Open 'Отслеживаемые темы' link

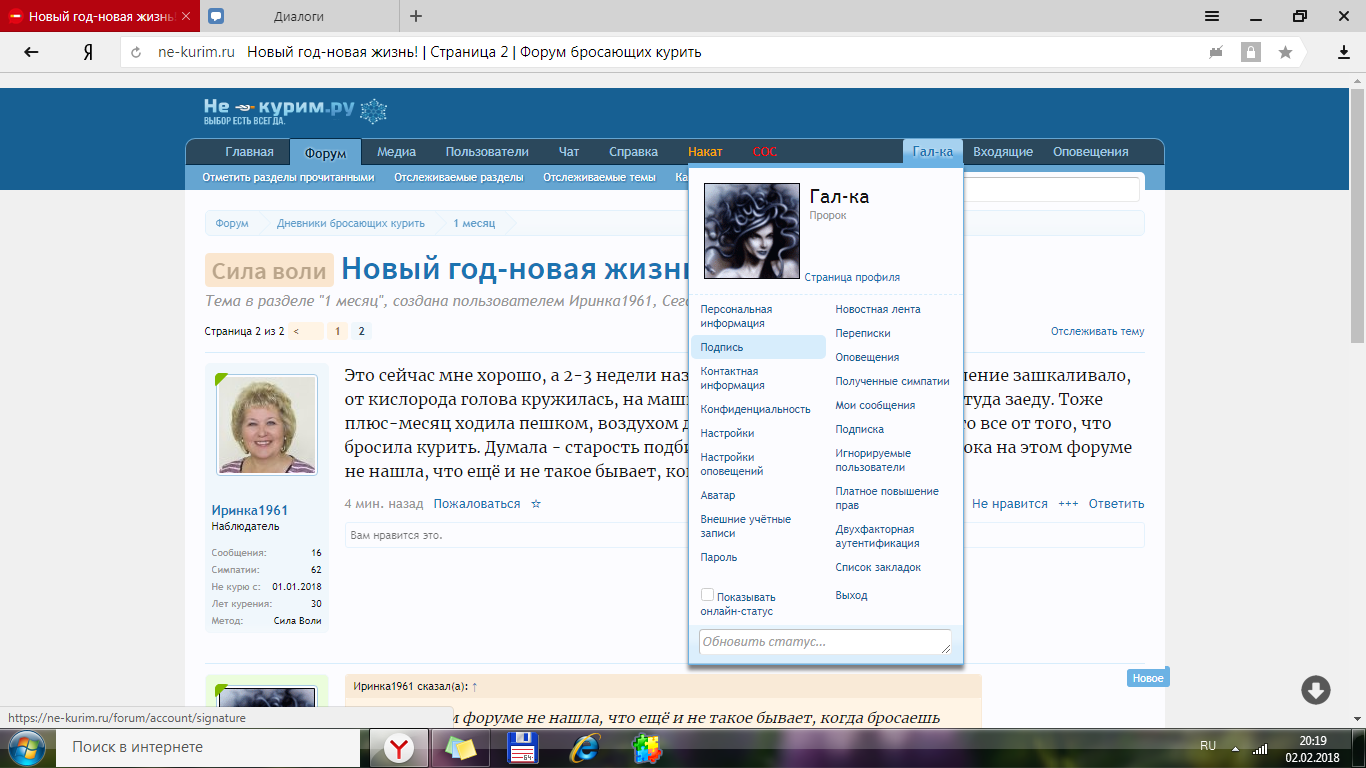pos(599,177)
